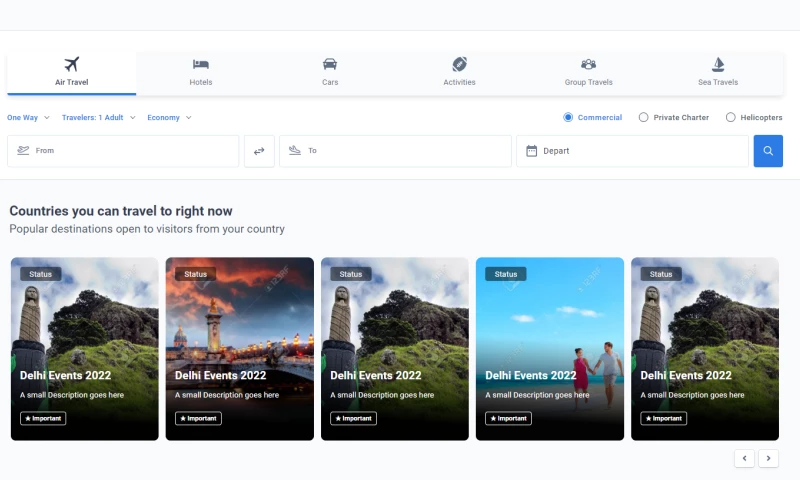
Task: Click Important tag on beach couple card
Action: click(x=508, y=418)
